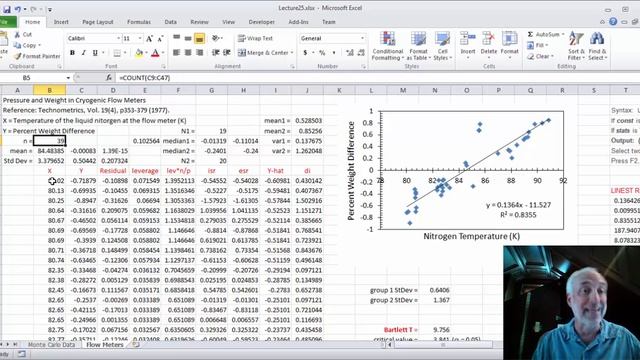Open Format as Table gallery

(418, 46)
